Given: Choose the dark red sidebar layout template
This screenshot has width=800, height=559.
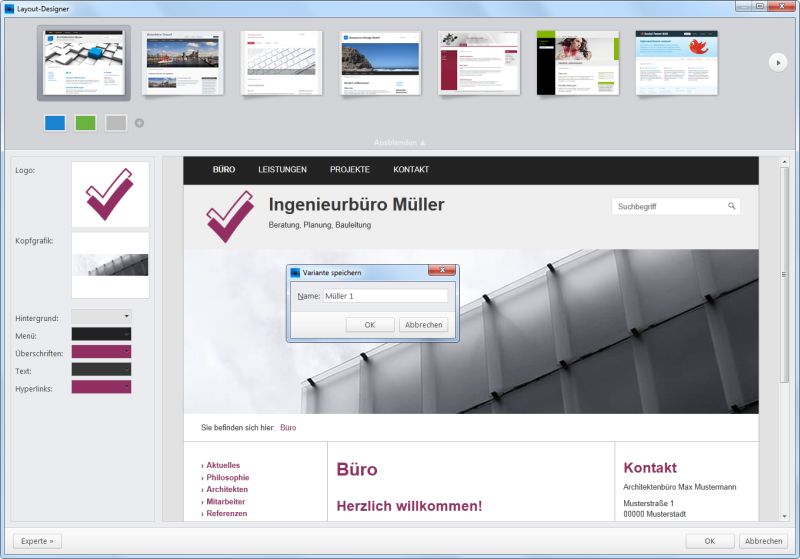Looking at the screenshot, I should [x=479, y=63].
